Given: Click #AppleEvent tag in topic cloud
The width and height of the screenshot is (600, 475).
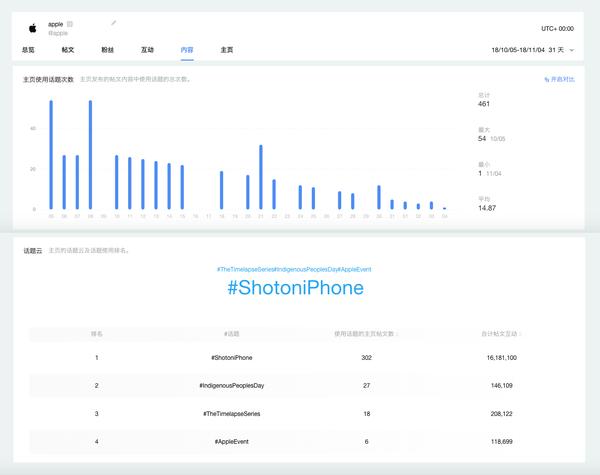Looking at the screenshot, I should (354, 269).
